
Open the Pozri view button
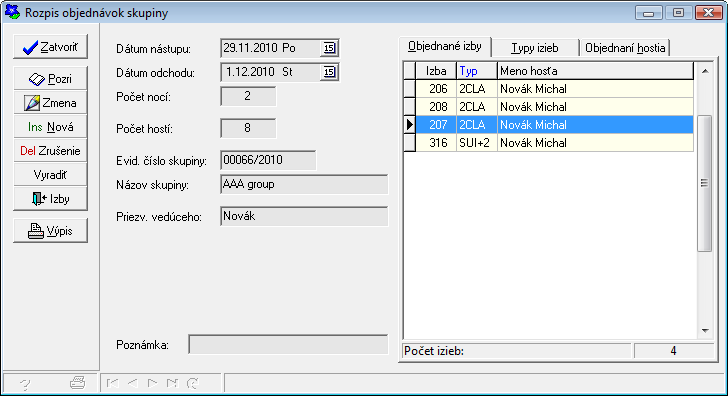(x=50, y=79)
